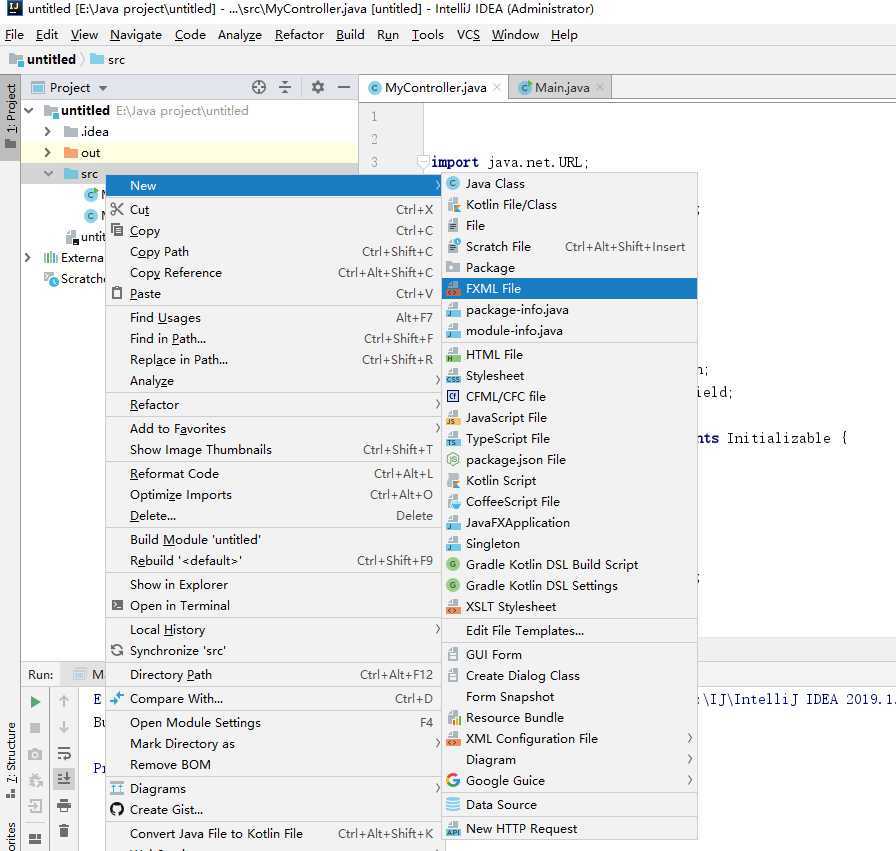Click Open Module Settings
Image resolution: width=896 pixels, height=851 pixels.
(274, 722)
